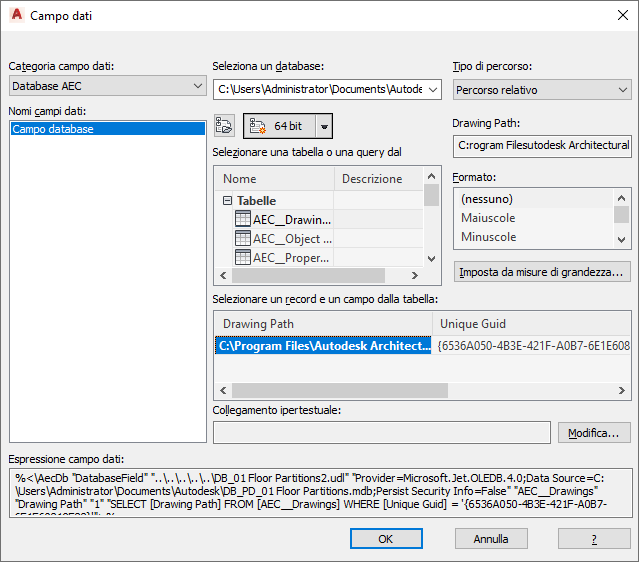639x562 pixels.
Task: Click the Nome column header
Action: [x=274, y=179]
